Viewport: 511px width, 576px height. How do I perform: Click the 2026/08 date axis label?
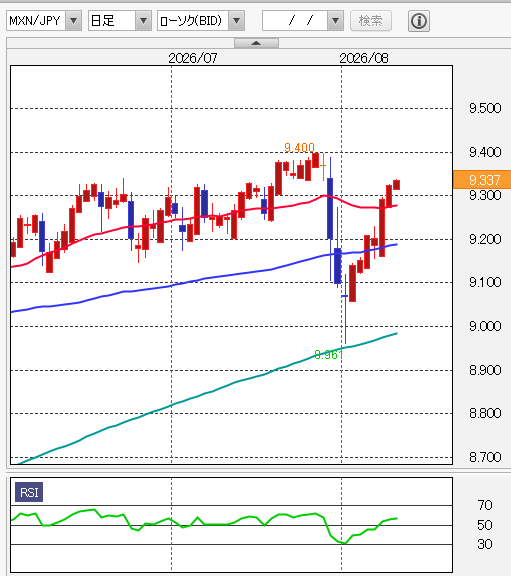tap(364, 58)
